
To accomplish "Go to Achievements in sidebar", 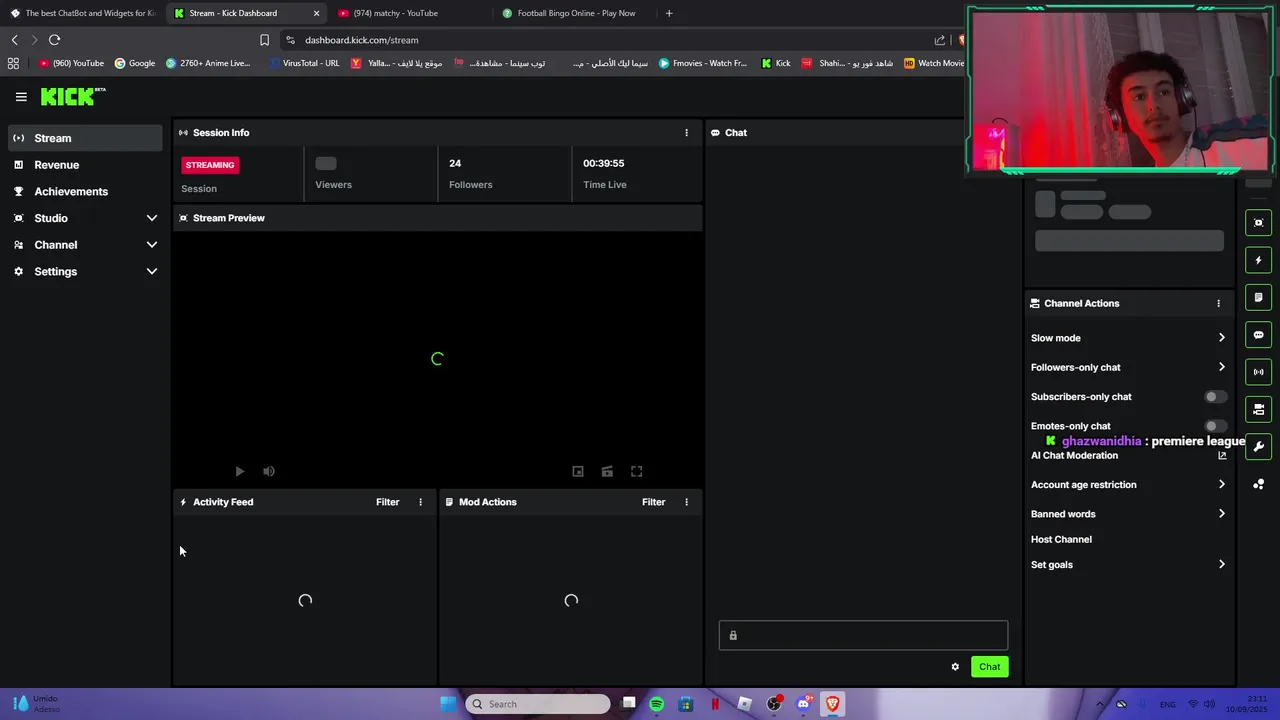I will [x=85, y=192].
